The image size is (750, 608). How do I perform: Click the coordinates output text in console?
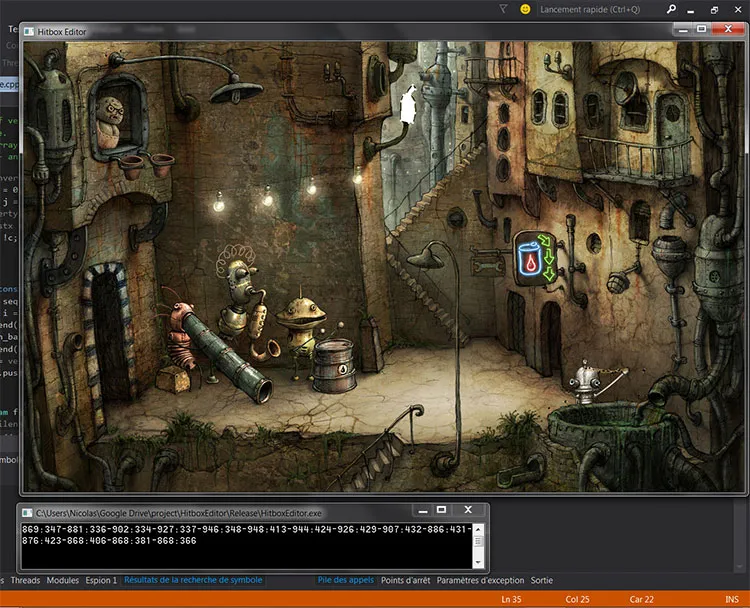246,535
